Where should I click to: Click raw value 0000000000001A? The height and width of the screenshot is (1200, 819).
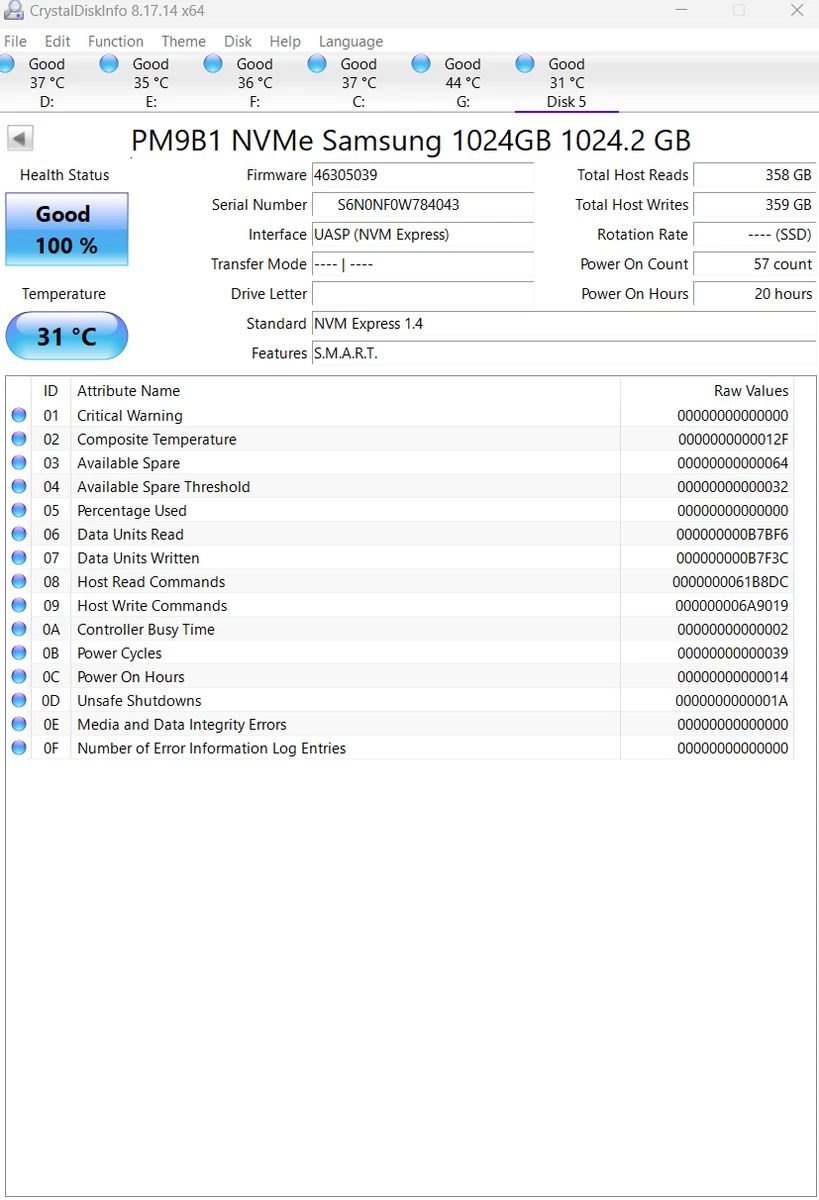[x=732, y=701]
